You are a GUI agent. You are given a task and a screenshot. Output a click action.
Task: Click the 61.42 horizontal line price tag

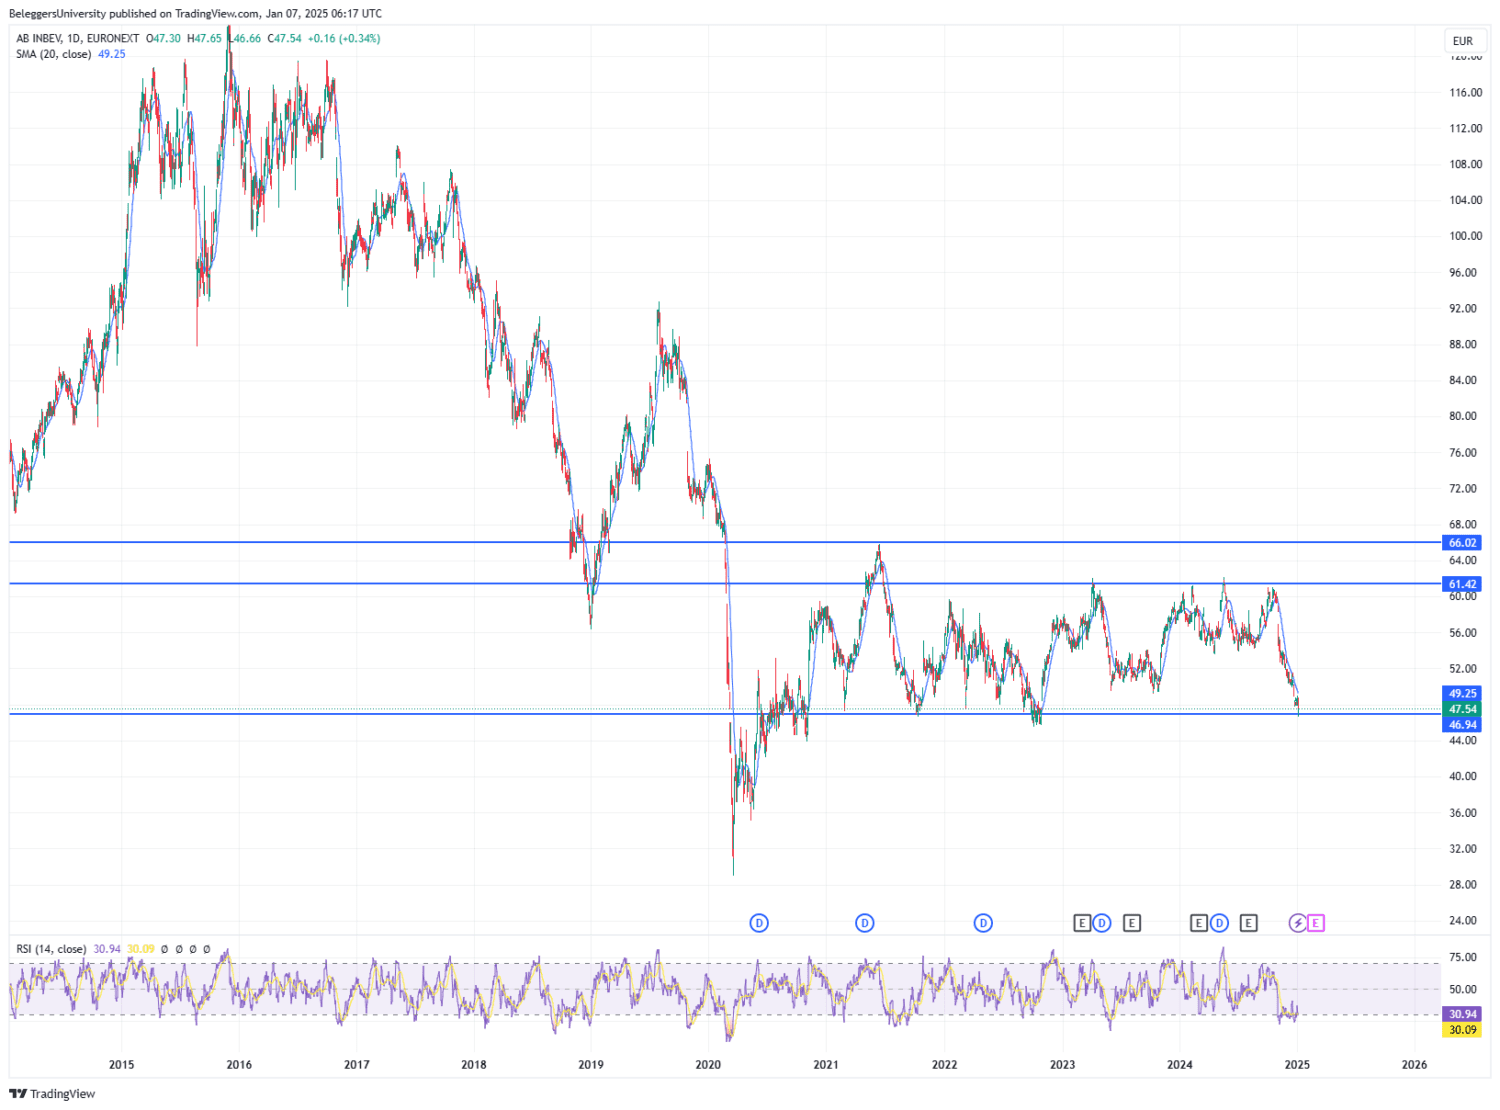[x=1462, y=584]
